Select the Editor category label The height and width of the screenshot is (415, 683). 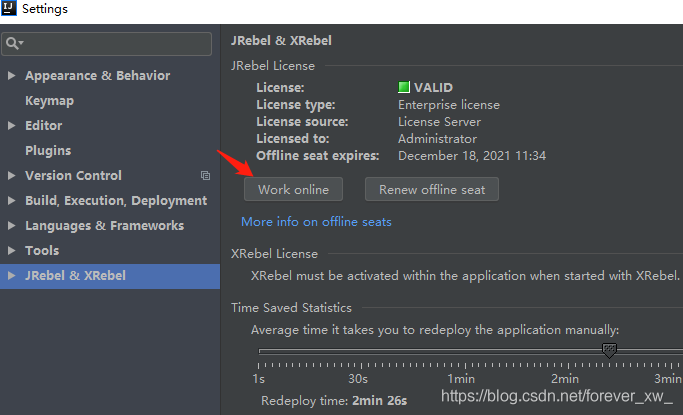pyautogui.click(x=44, y=126)
